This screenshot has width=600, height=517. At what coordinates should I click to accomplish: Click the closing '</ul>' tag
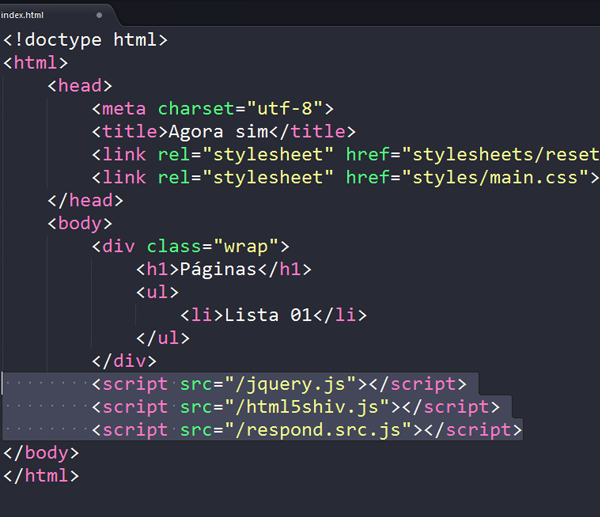(163, 338)
